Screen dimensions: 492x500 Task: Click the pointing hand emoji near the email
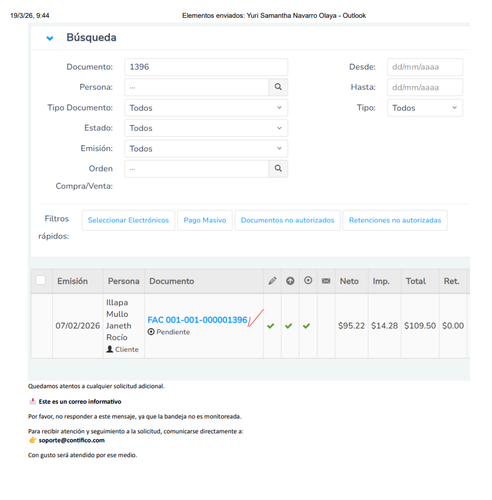33,440
